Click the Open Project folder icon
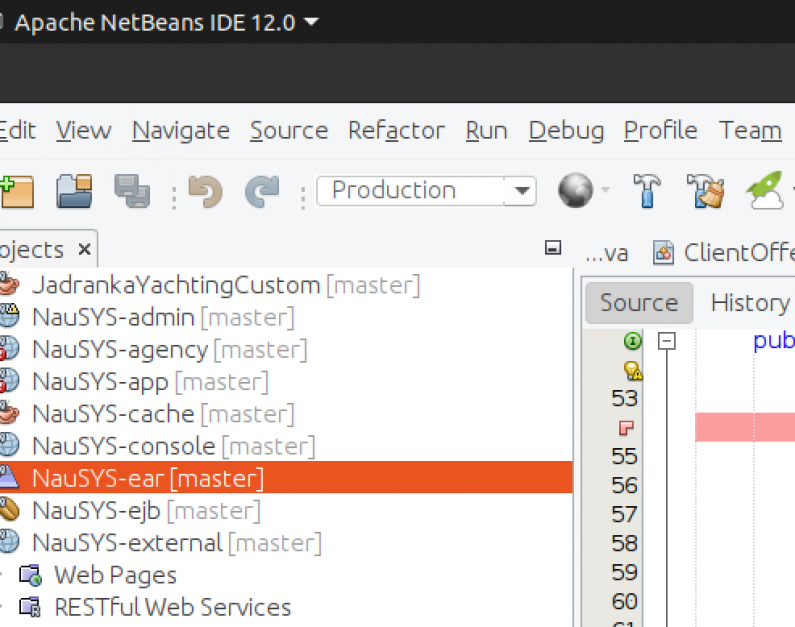The width and height of the screenshot is (795, 627). point(74,191)
